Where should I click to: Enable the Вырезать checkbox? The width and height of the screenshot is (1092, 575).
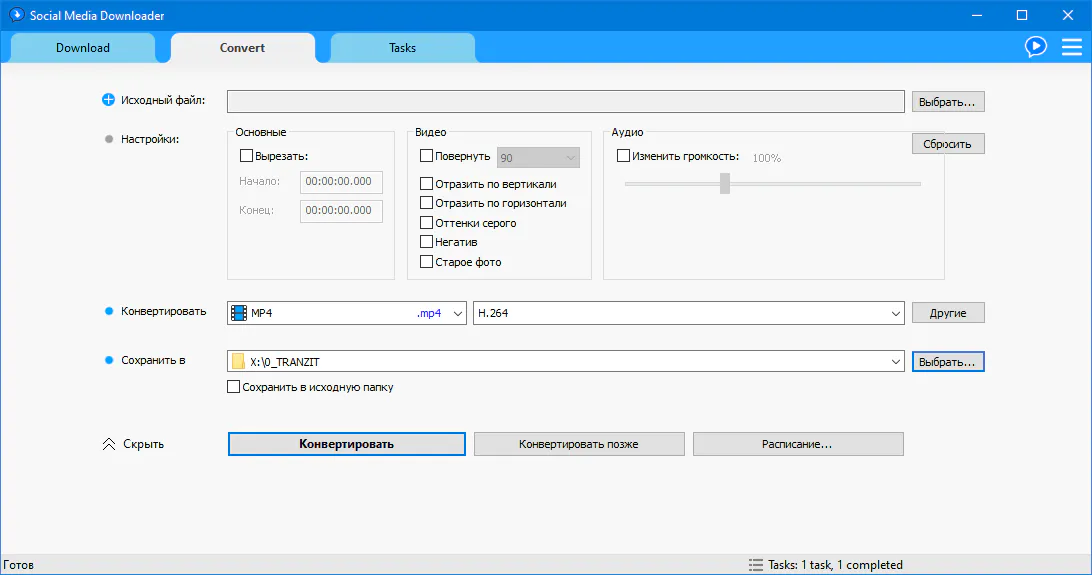tap(247, 156)
